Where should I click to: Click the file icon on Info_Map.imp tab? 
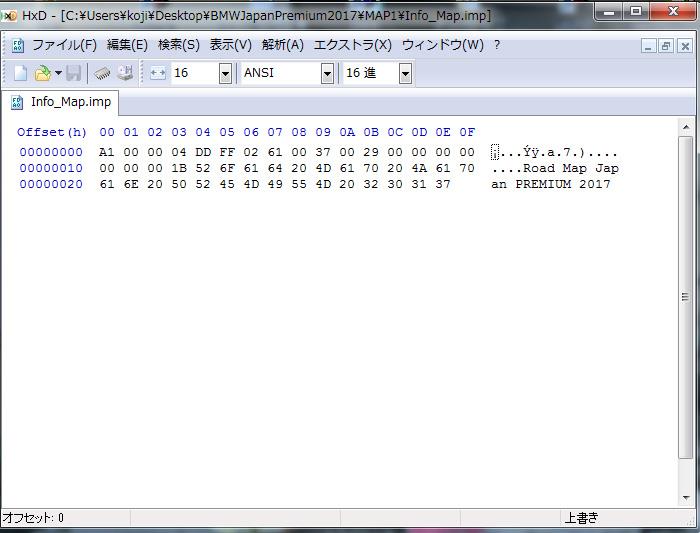(x=17, y=102)
